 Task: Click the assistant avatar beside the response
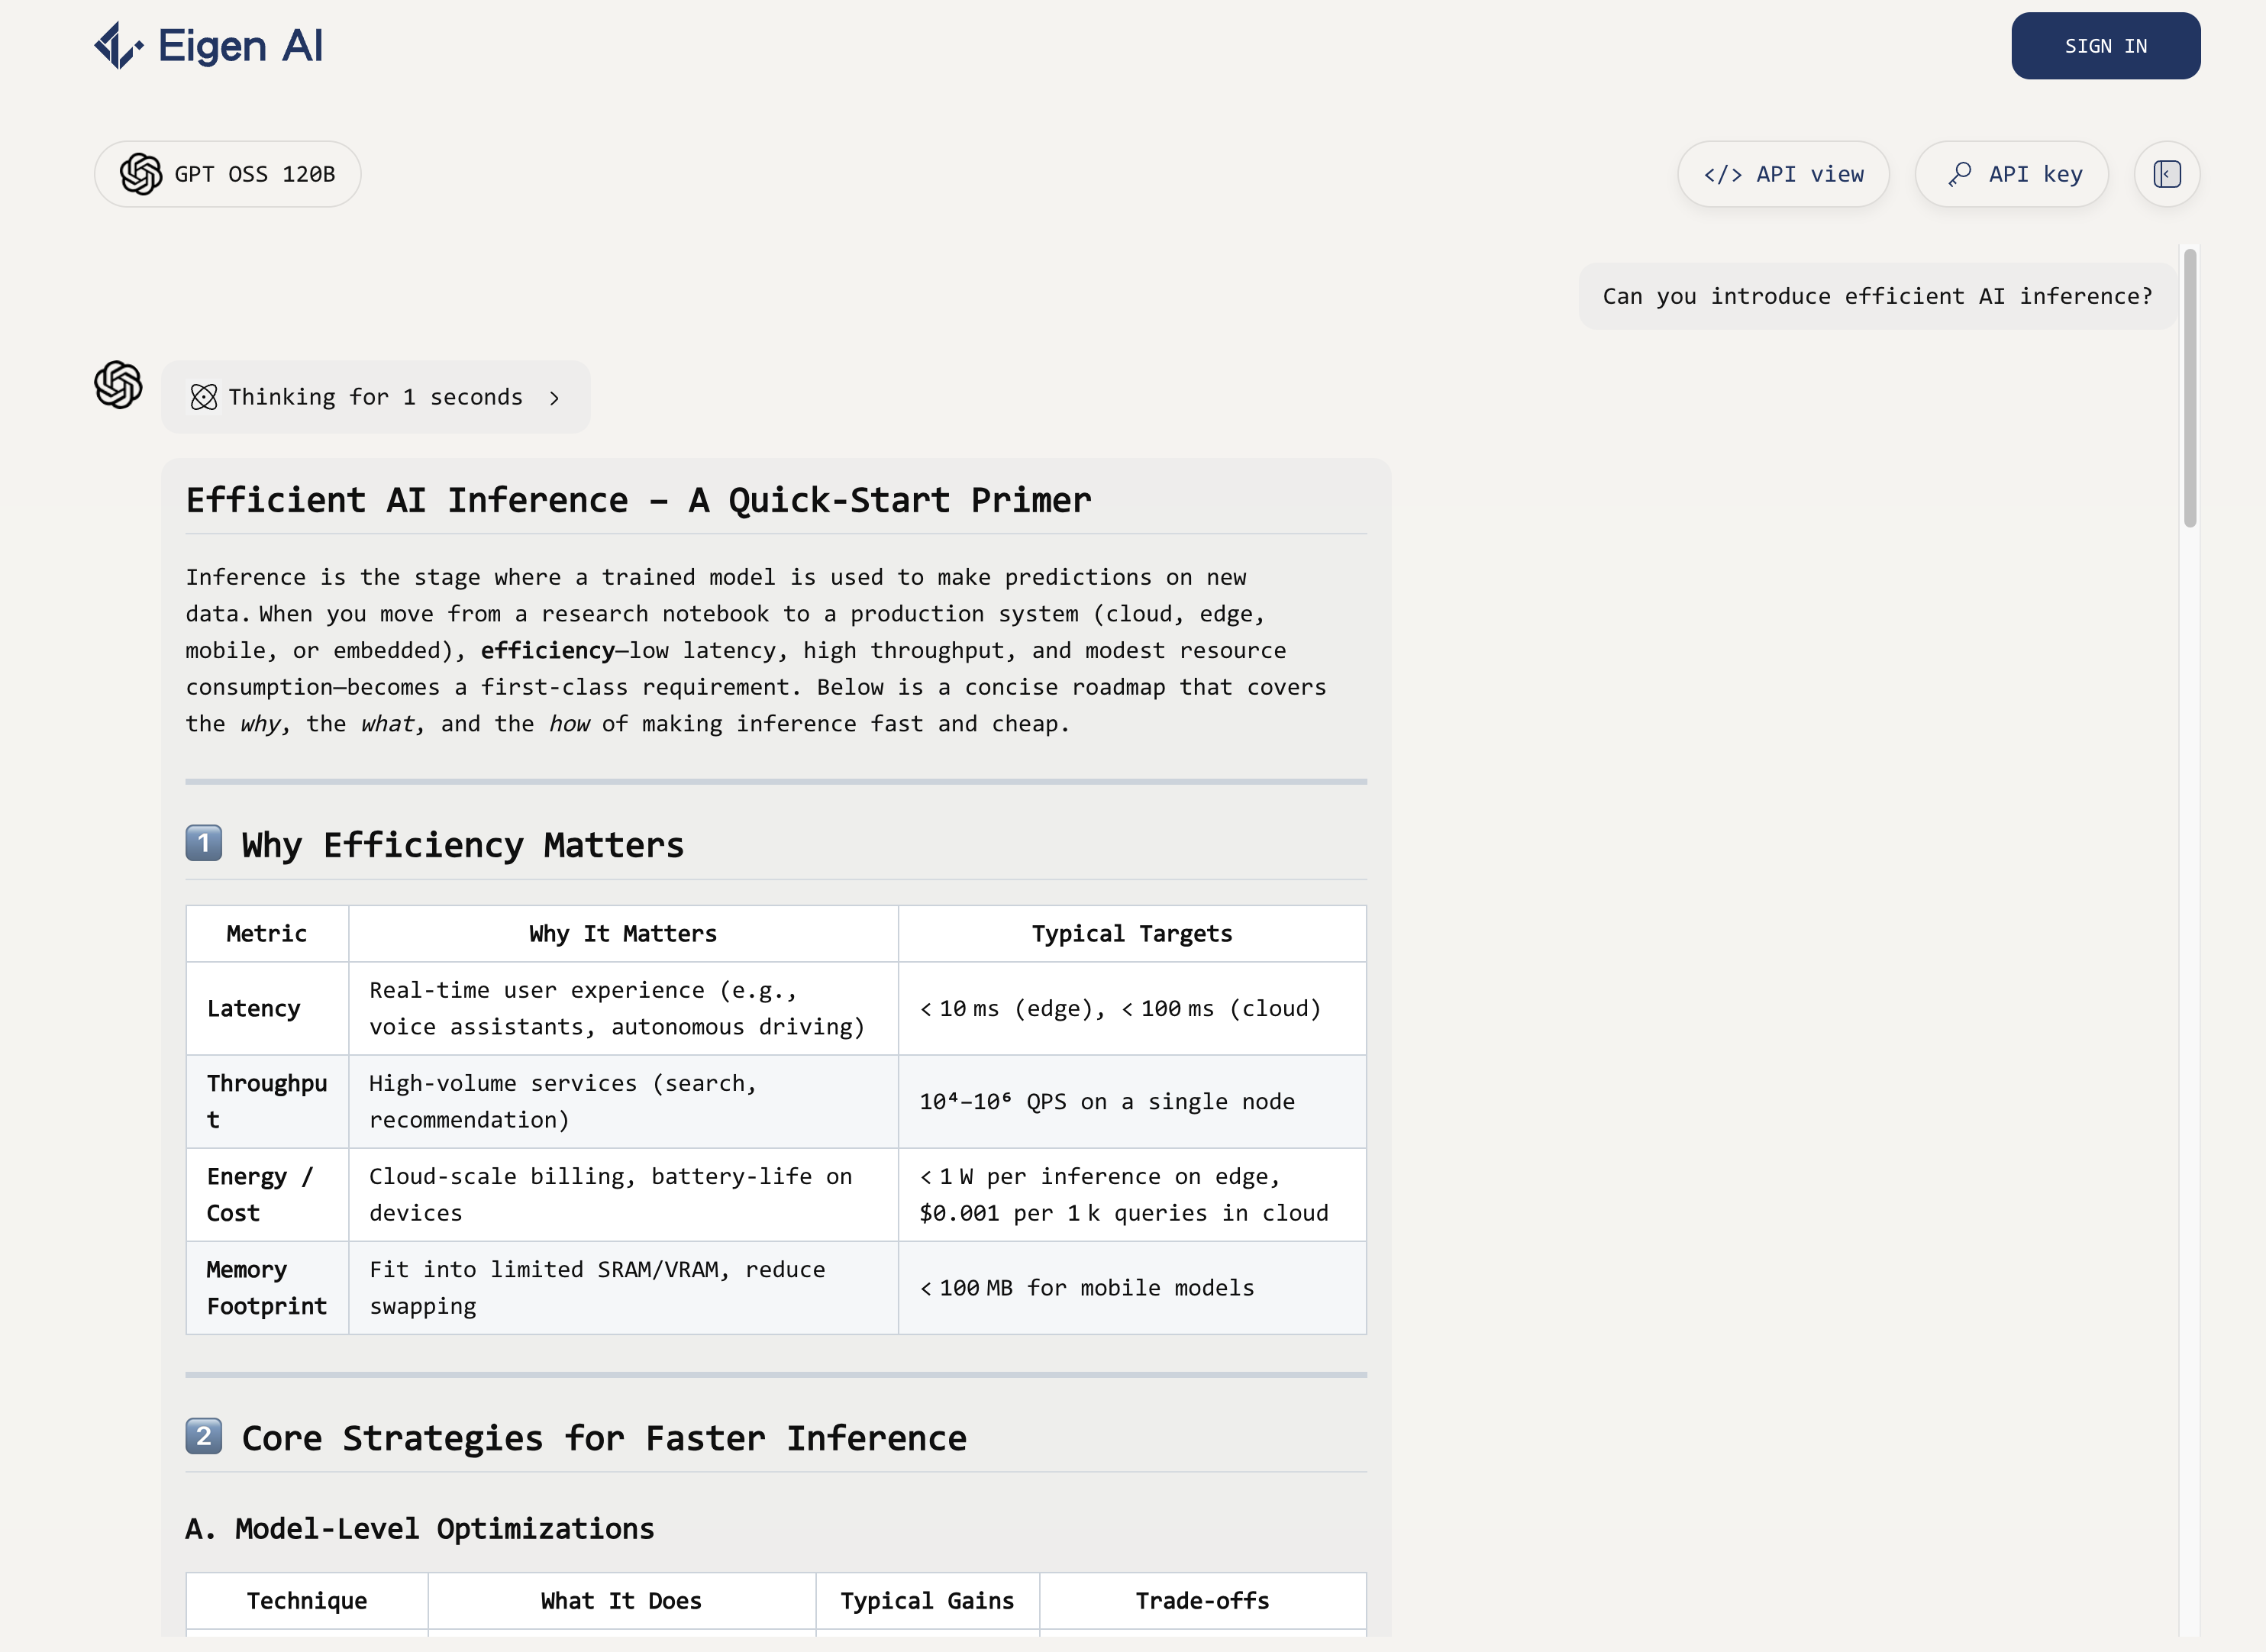pos(118,385)
